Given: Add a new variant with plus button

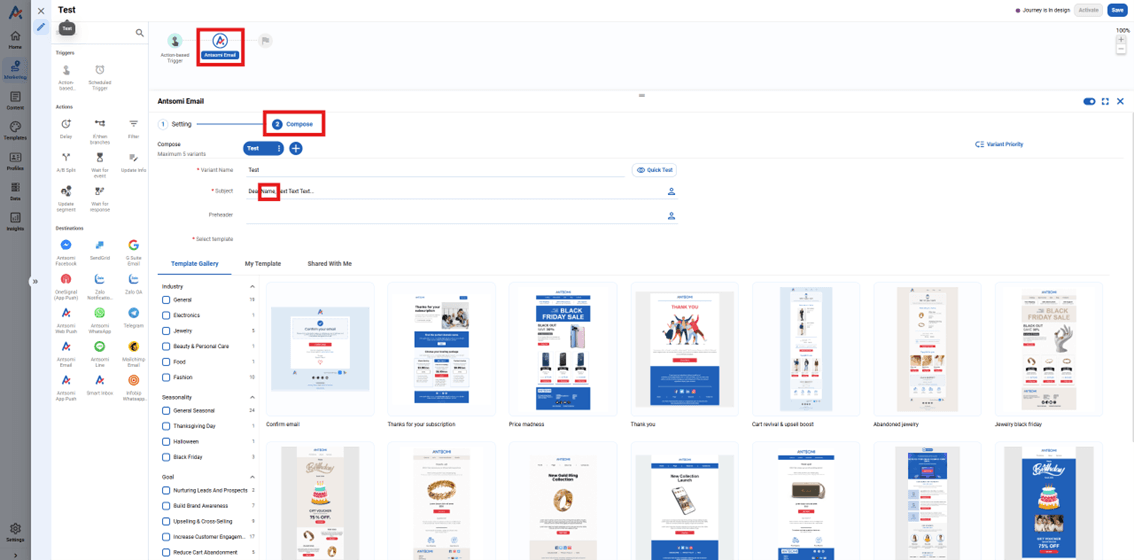Looking at the screenshot, I should coord(296,148).
